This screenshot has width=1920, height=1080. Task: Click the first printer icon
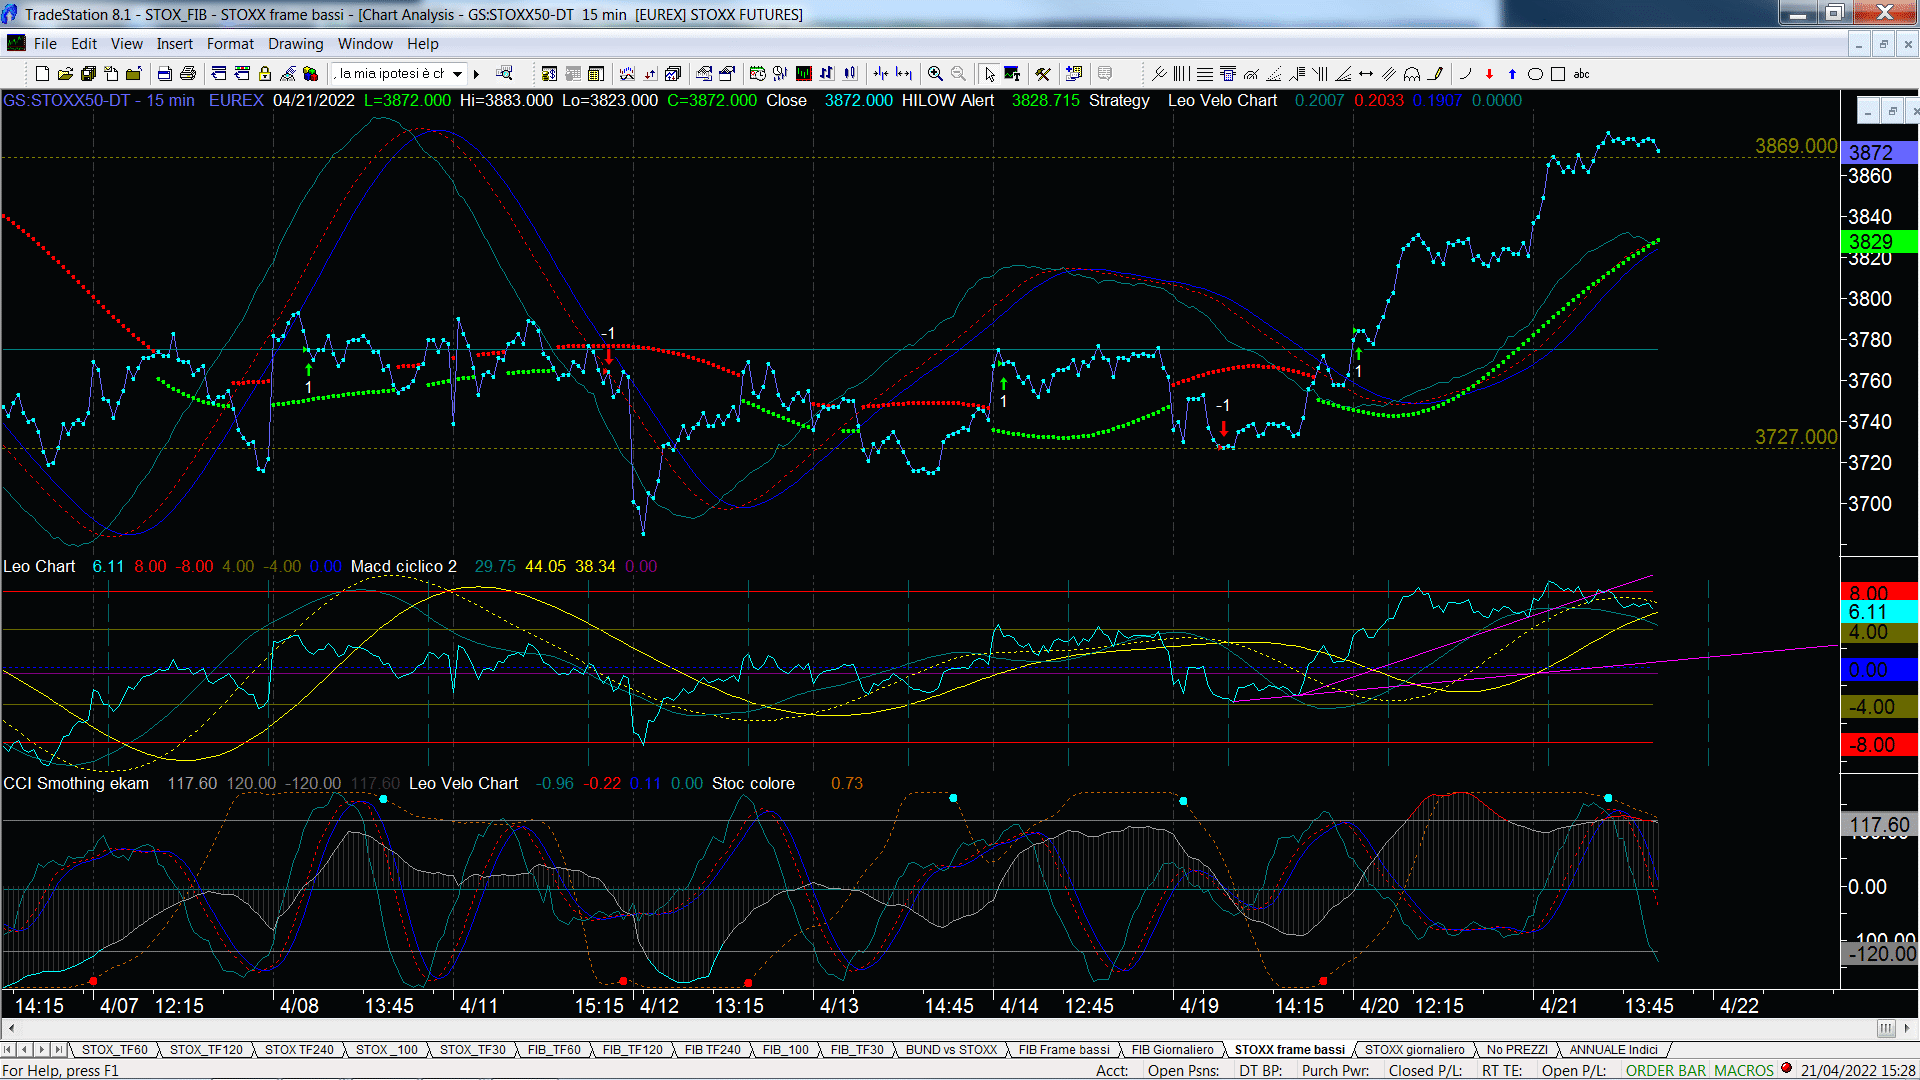click(164, 74)
